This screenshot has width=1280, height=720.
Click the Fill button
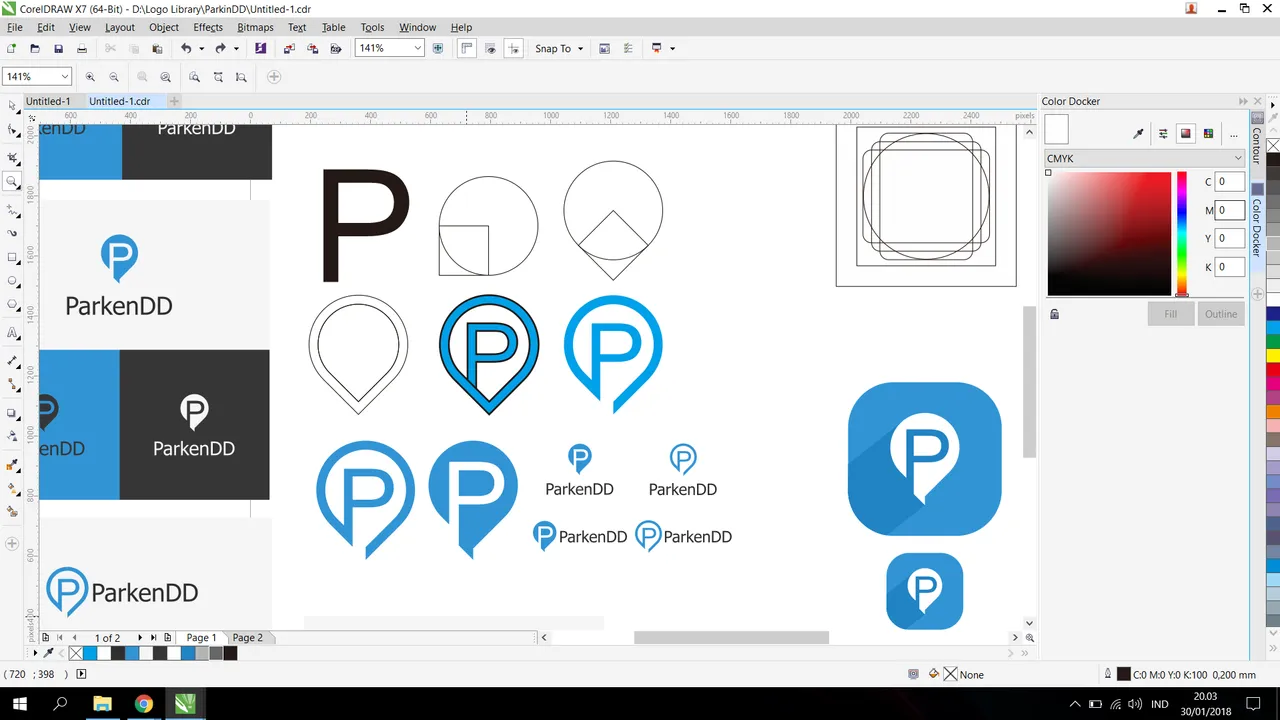coord(1170,314)
